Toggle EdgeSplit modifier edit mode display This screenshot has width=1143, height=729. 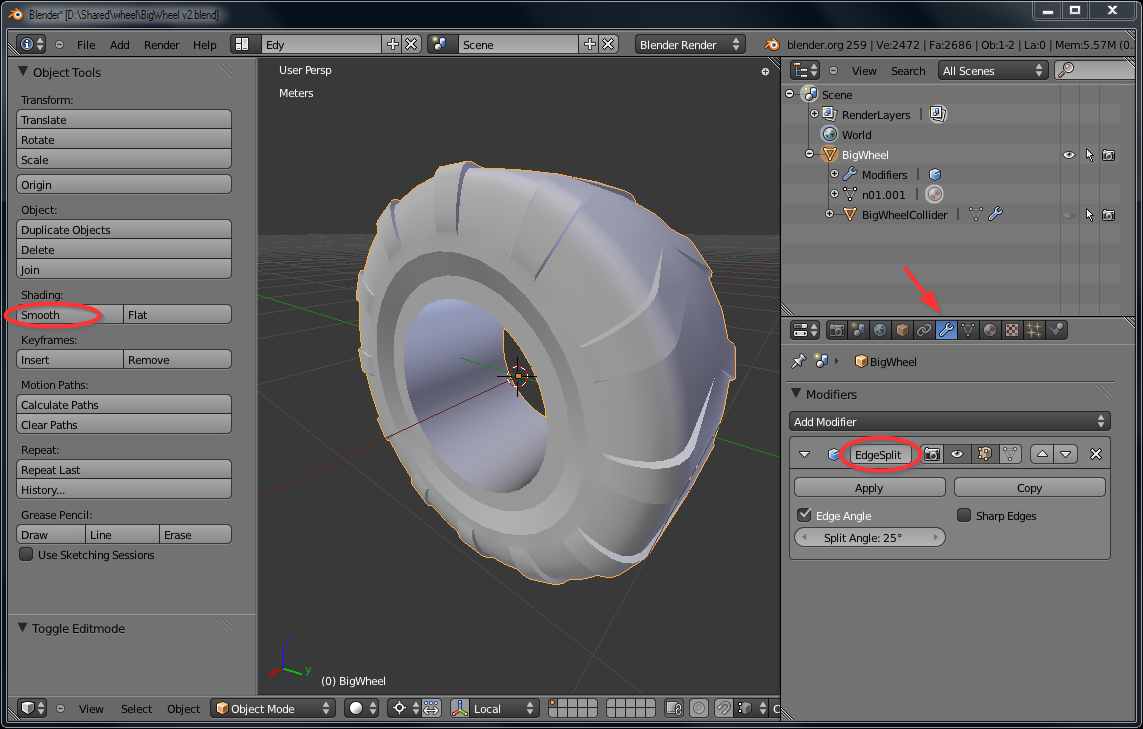coord(984,454)
